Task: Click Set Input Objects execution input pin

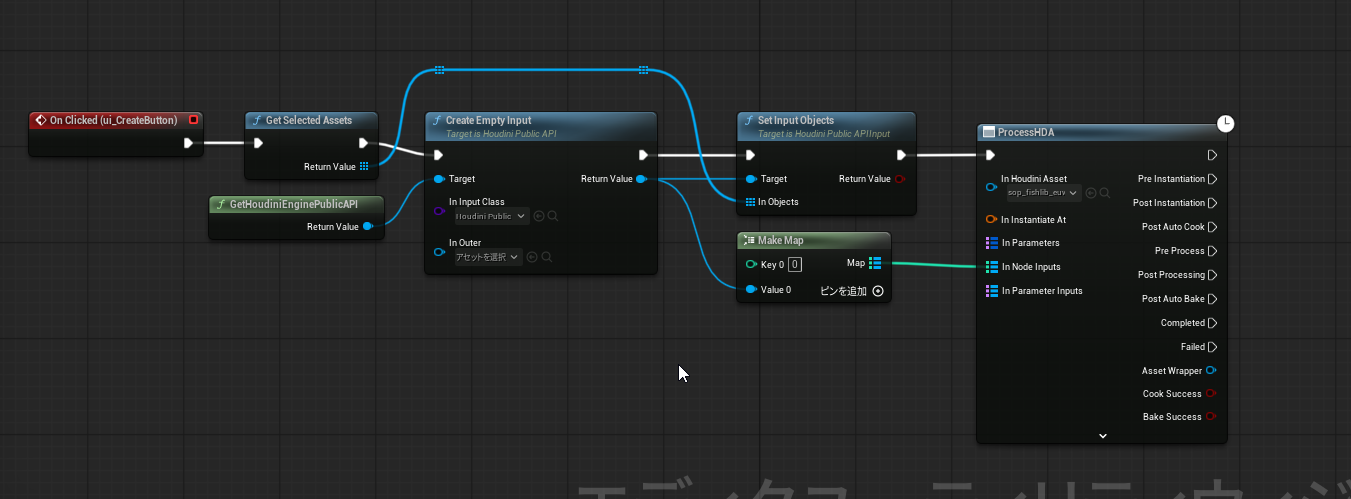Action: [751, 155]
